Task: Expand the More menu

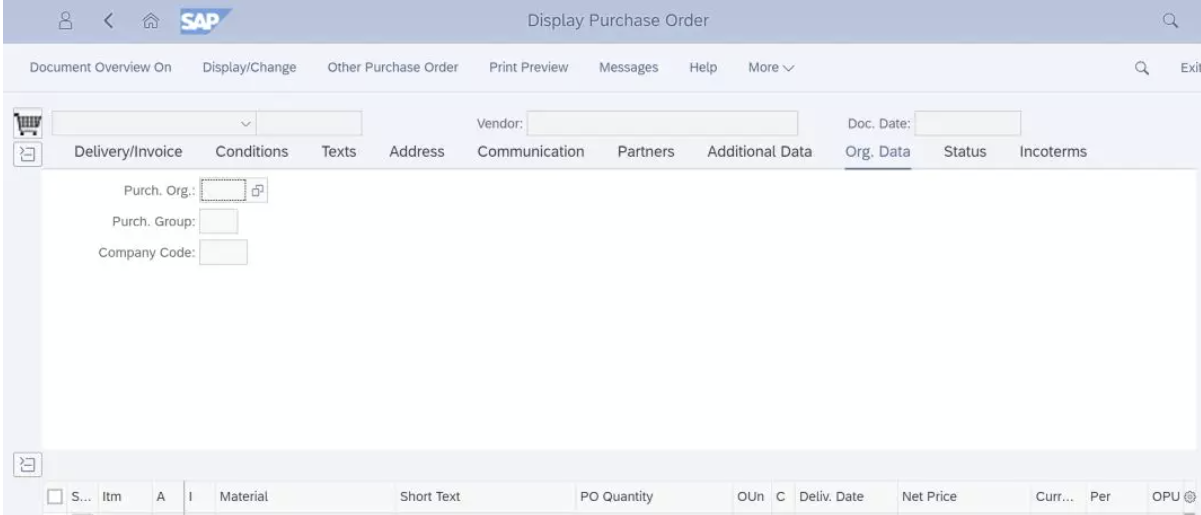Action: [771, 68]
